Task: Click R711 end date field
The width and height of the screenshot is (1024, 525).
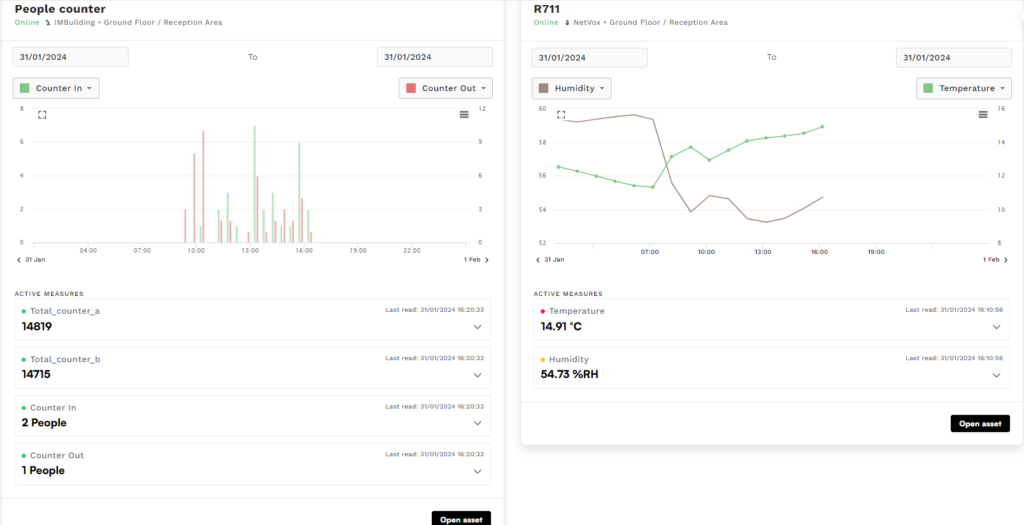Action: point(953,58)
